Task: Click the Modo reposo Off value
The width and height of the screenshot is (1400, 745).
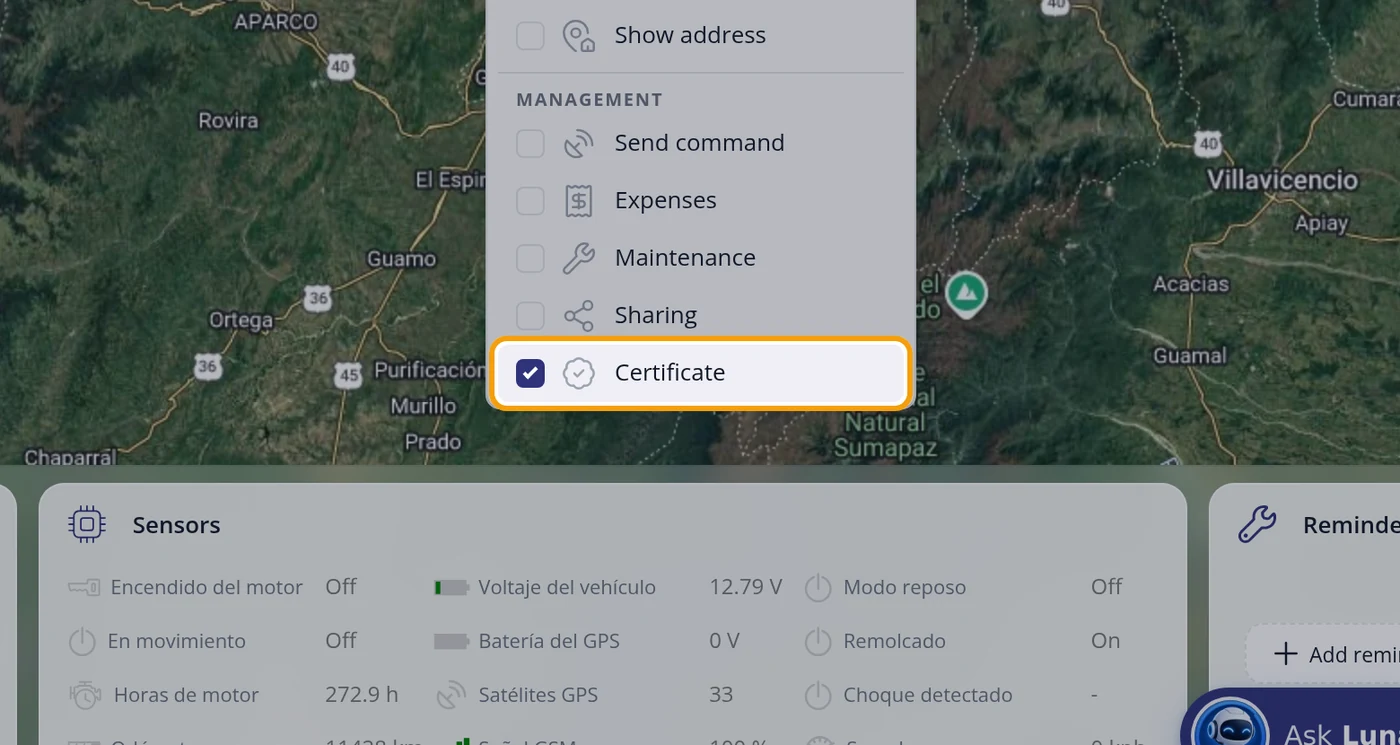Action: 1107,587
